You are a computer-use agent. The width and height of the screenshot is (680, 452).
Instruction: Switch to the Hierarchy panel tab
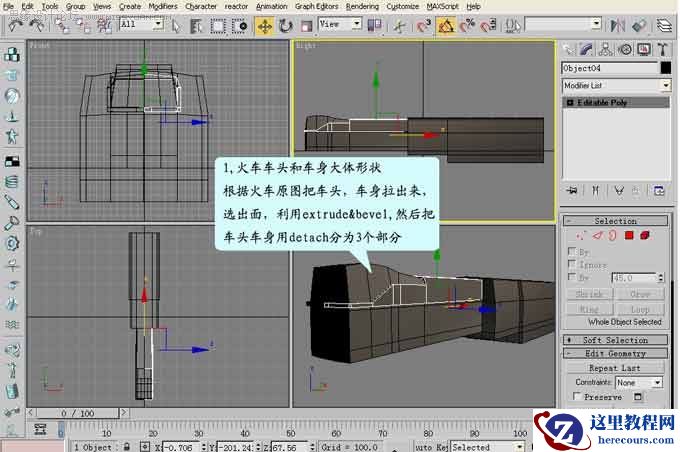point(605,49)
